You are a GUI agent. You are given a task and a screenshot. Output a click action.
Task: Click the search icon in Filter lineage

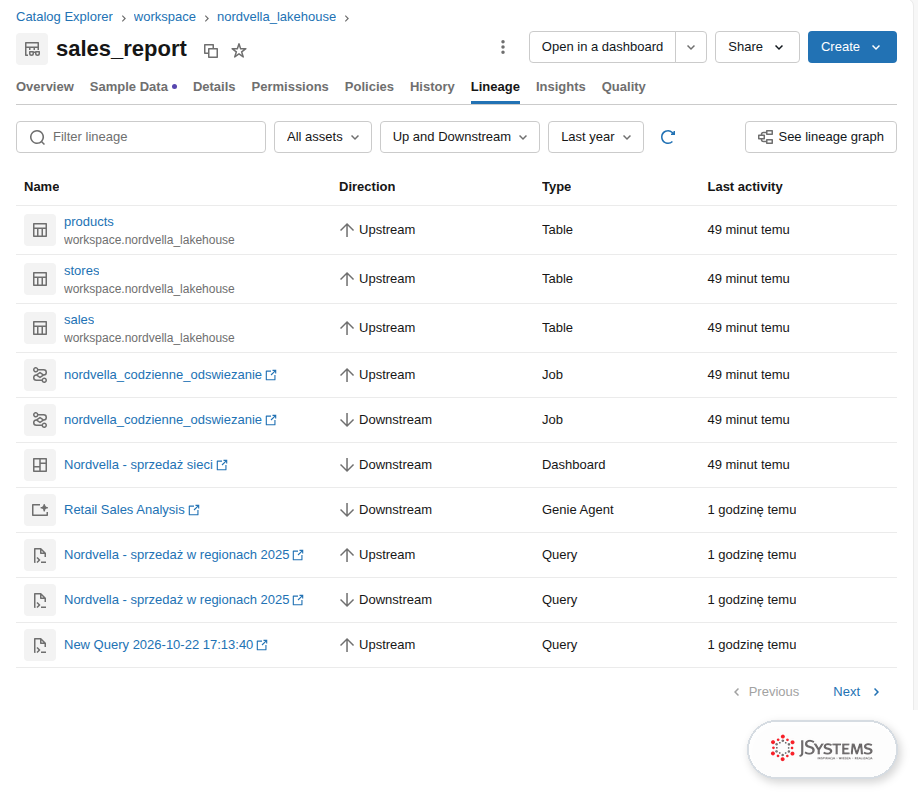(x=37, y=137)
